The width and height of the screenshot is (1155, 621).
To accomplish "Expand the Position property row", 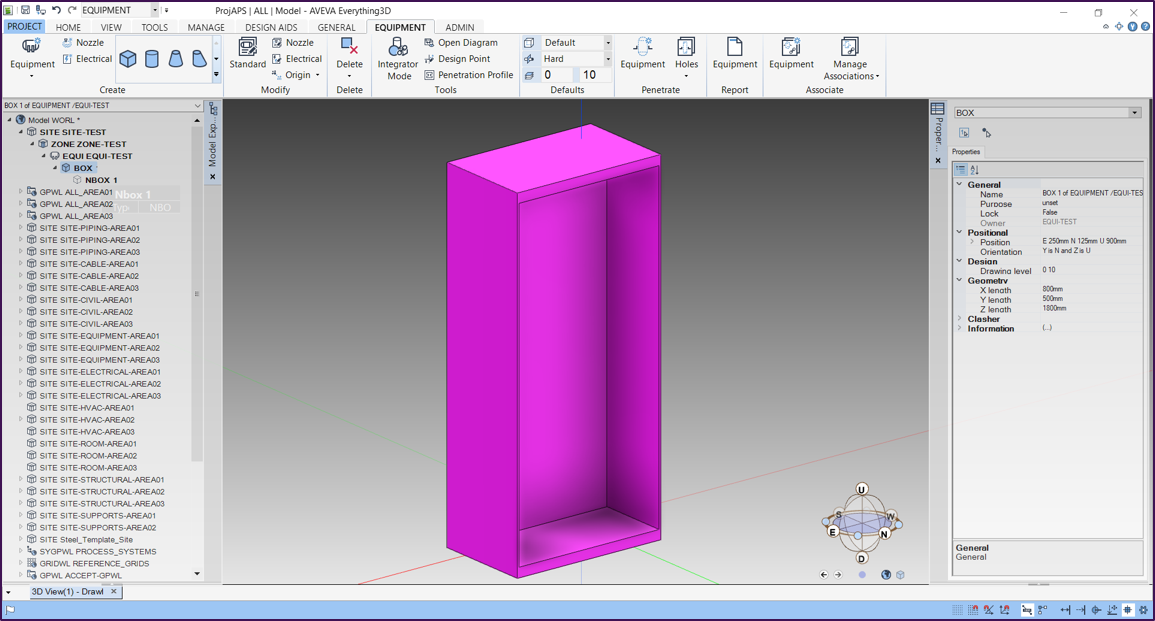I will 972,242.
